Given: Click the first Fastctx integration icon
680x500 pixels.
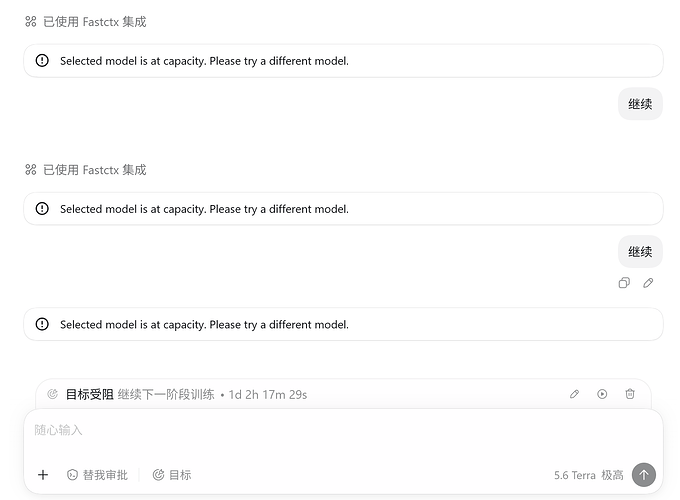Looking at the screenshot, I should pyautogui.click(x=31, y=22).
